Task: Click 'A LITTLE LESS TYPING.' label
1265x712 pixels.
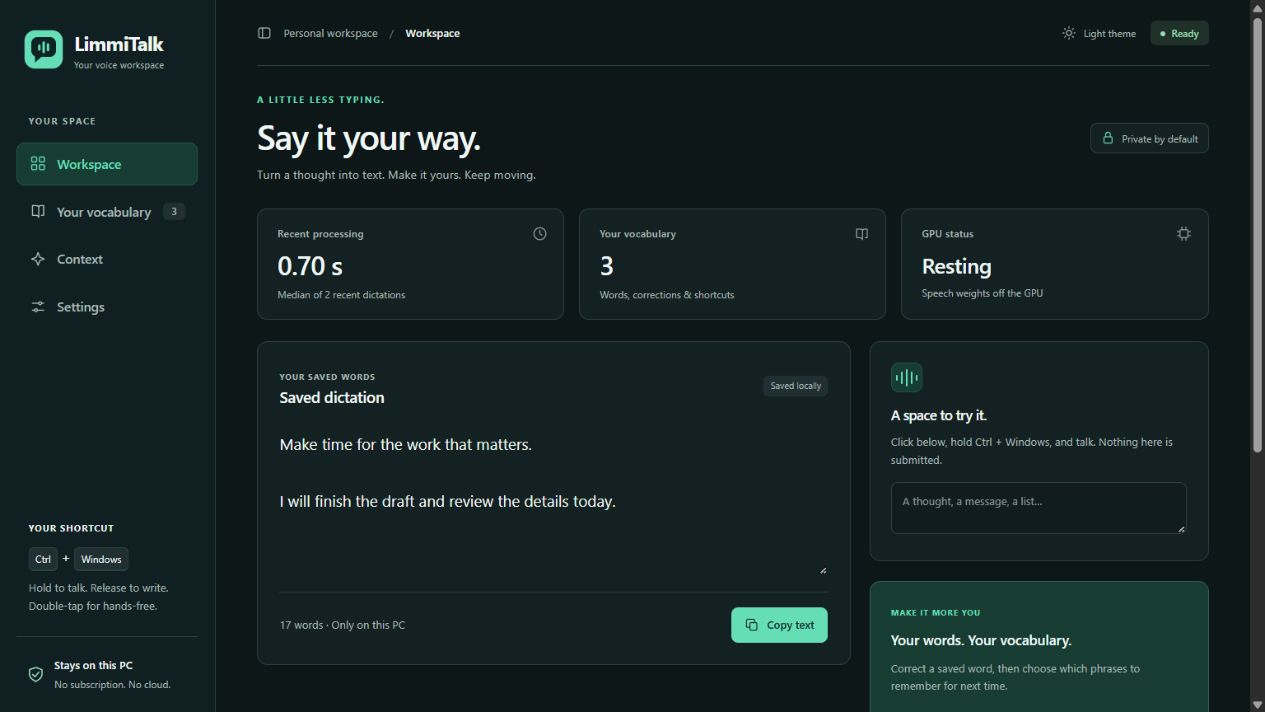Action: (321, 100)
